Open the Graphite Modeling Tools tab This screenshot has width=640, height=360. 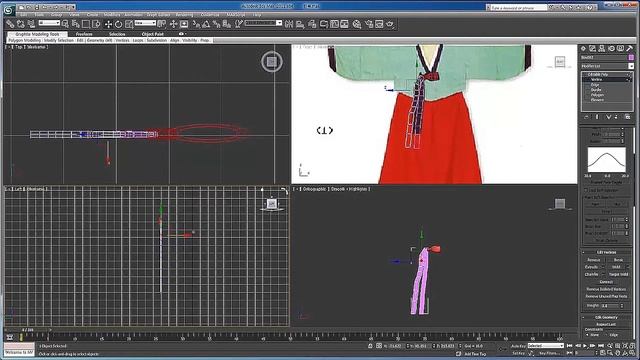click(38, 34)
